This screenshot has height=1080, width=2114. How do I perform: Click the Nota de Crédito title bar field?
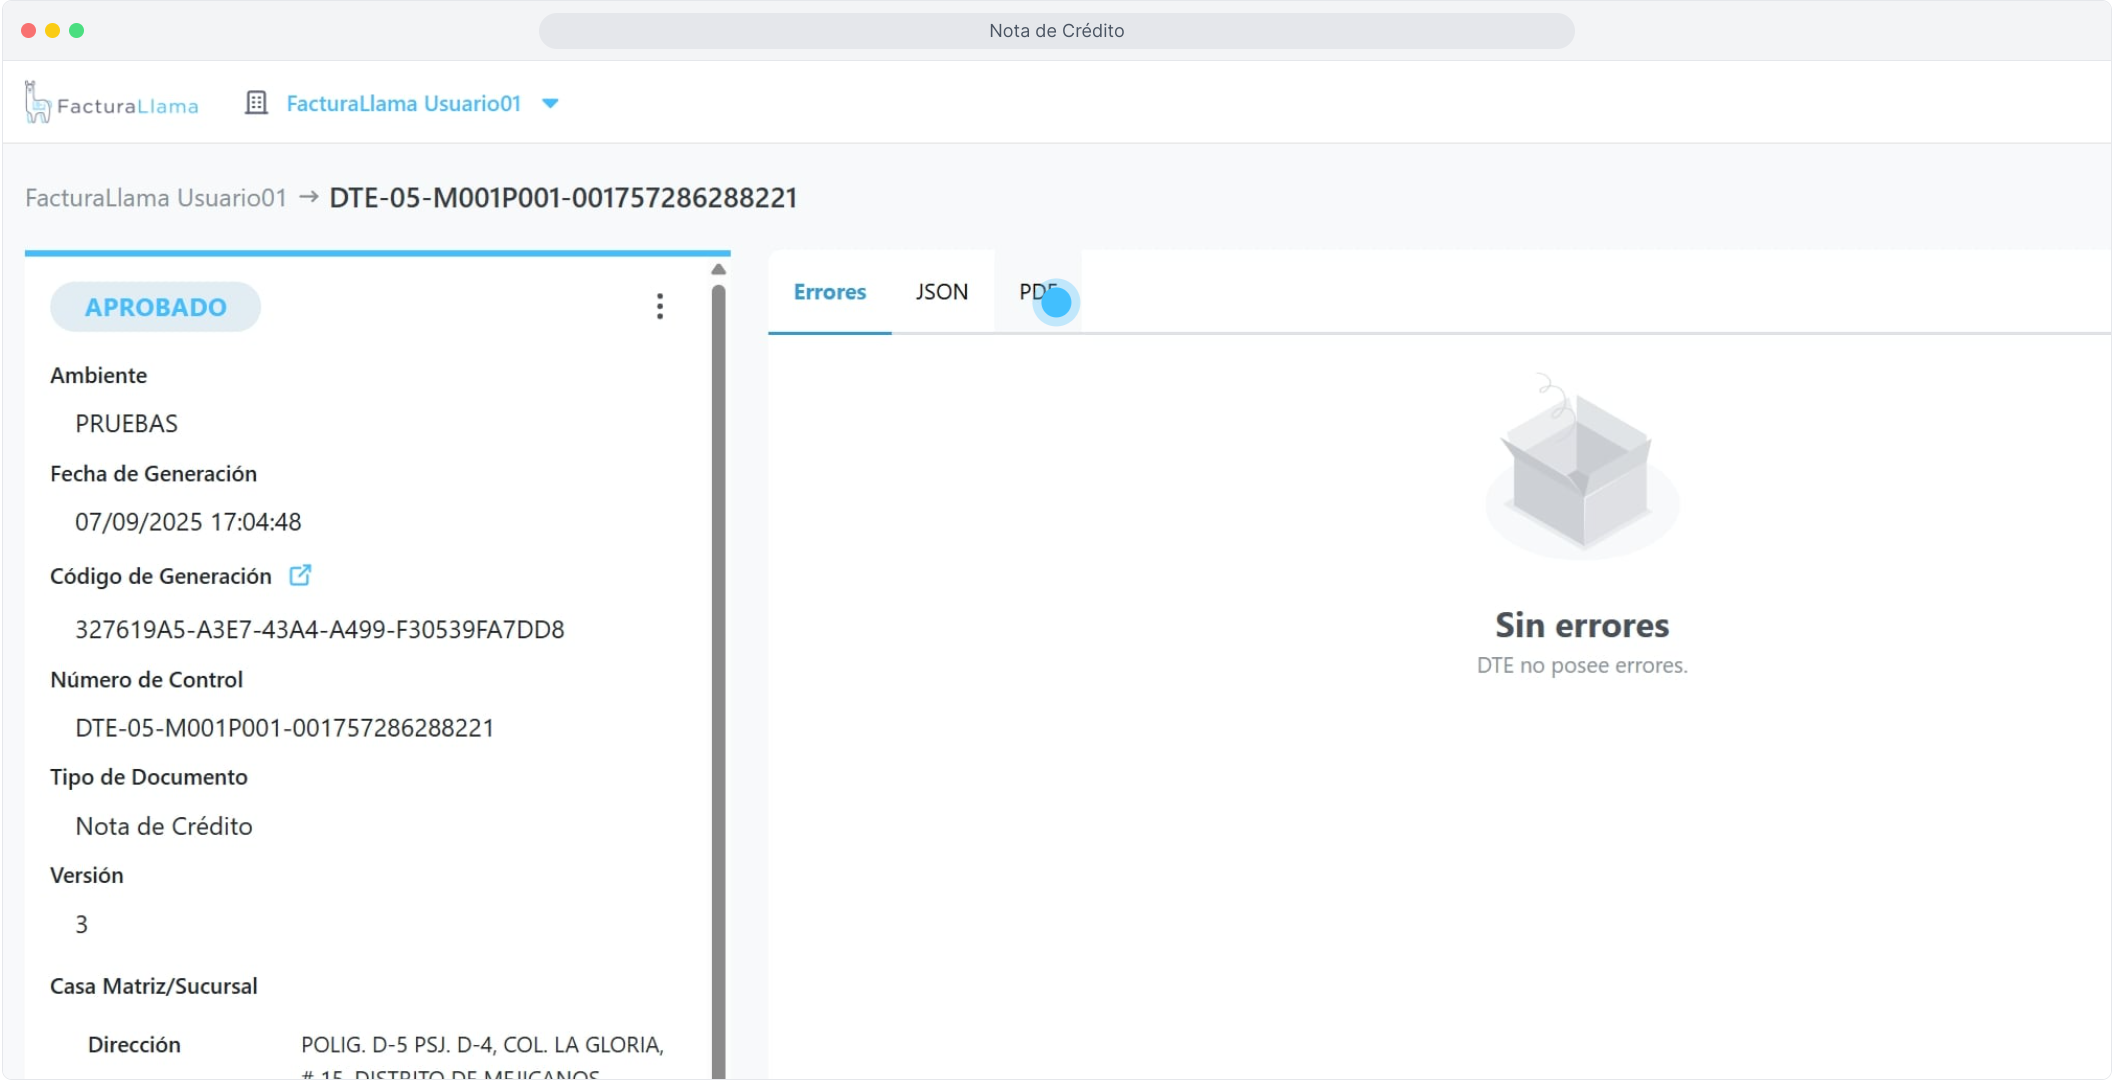(1056, 31)
